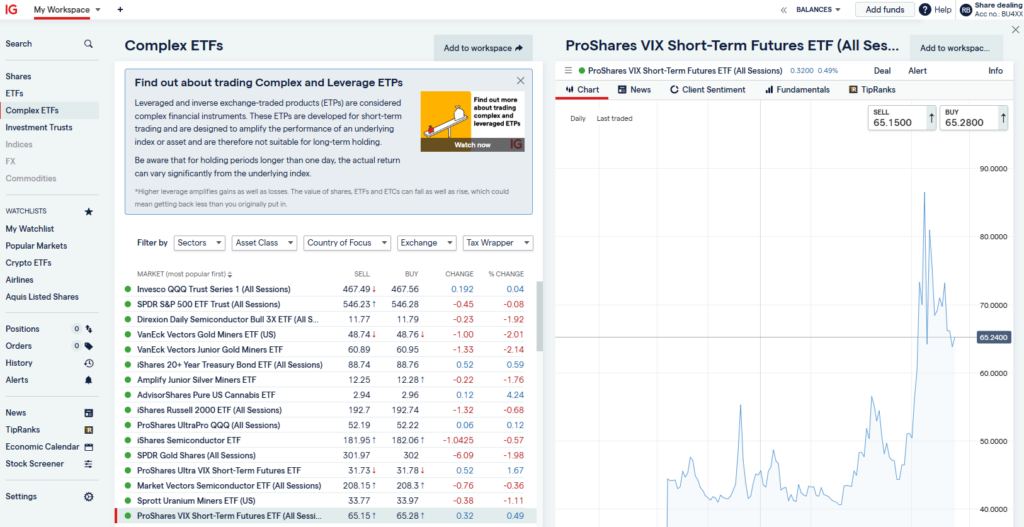Click the SELL 65.1500 price box
The height and width of the screenshot is (527, 1024).
(902, 118)
